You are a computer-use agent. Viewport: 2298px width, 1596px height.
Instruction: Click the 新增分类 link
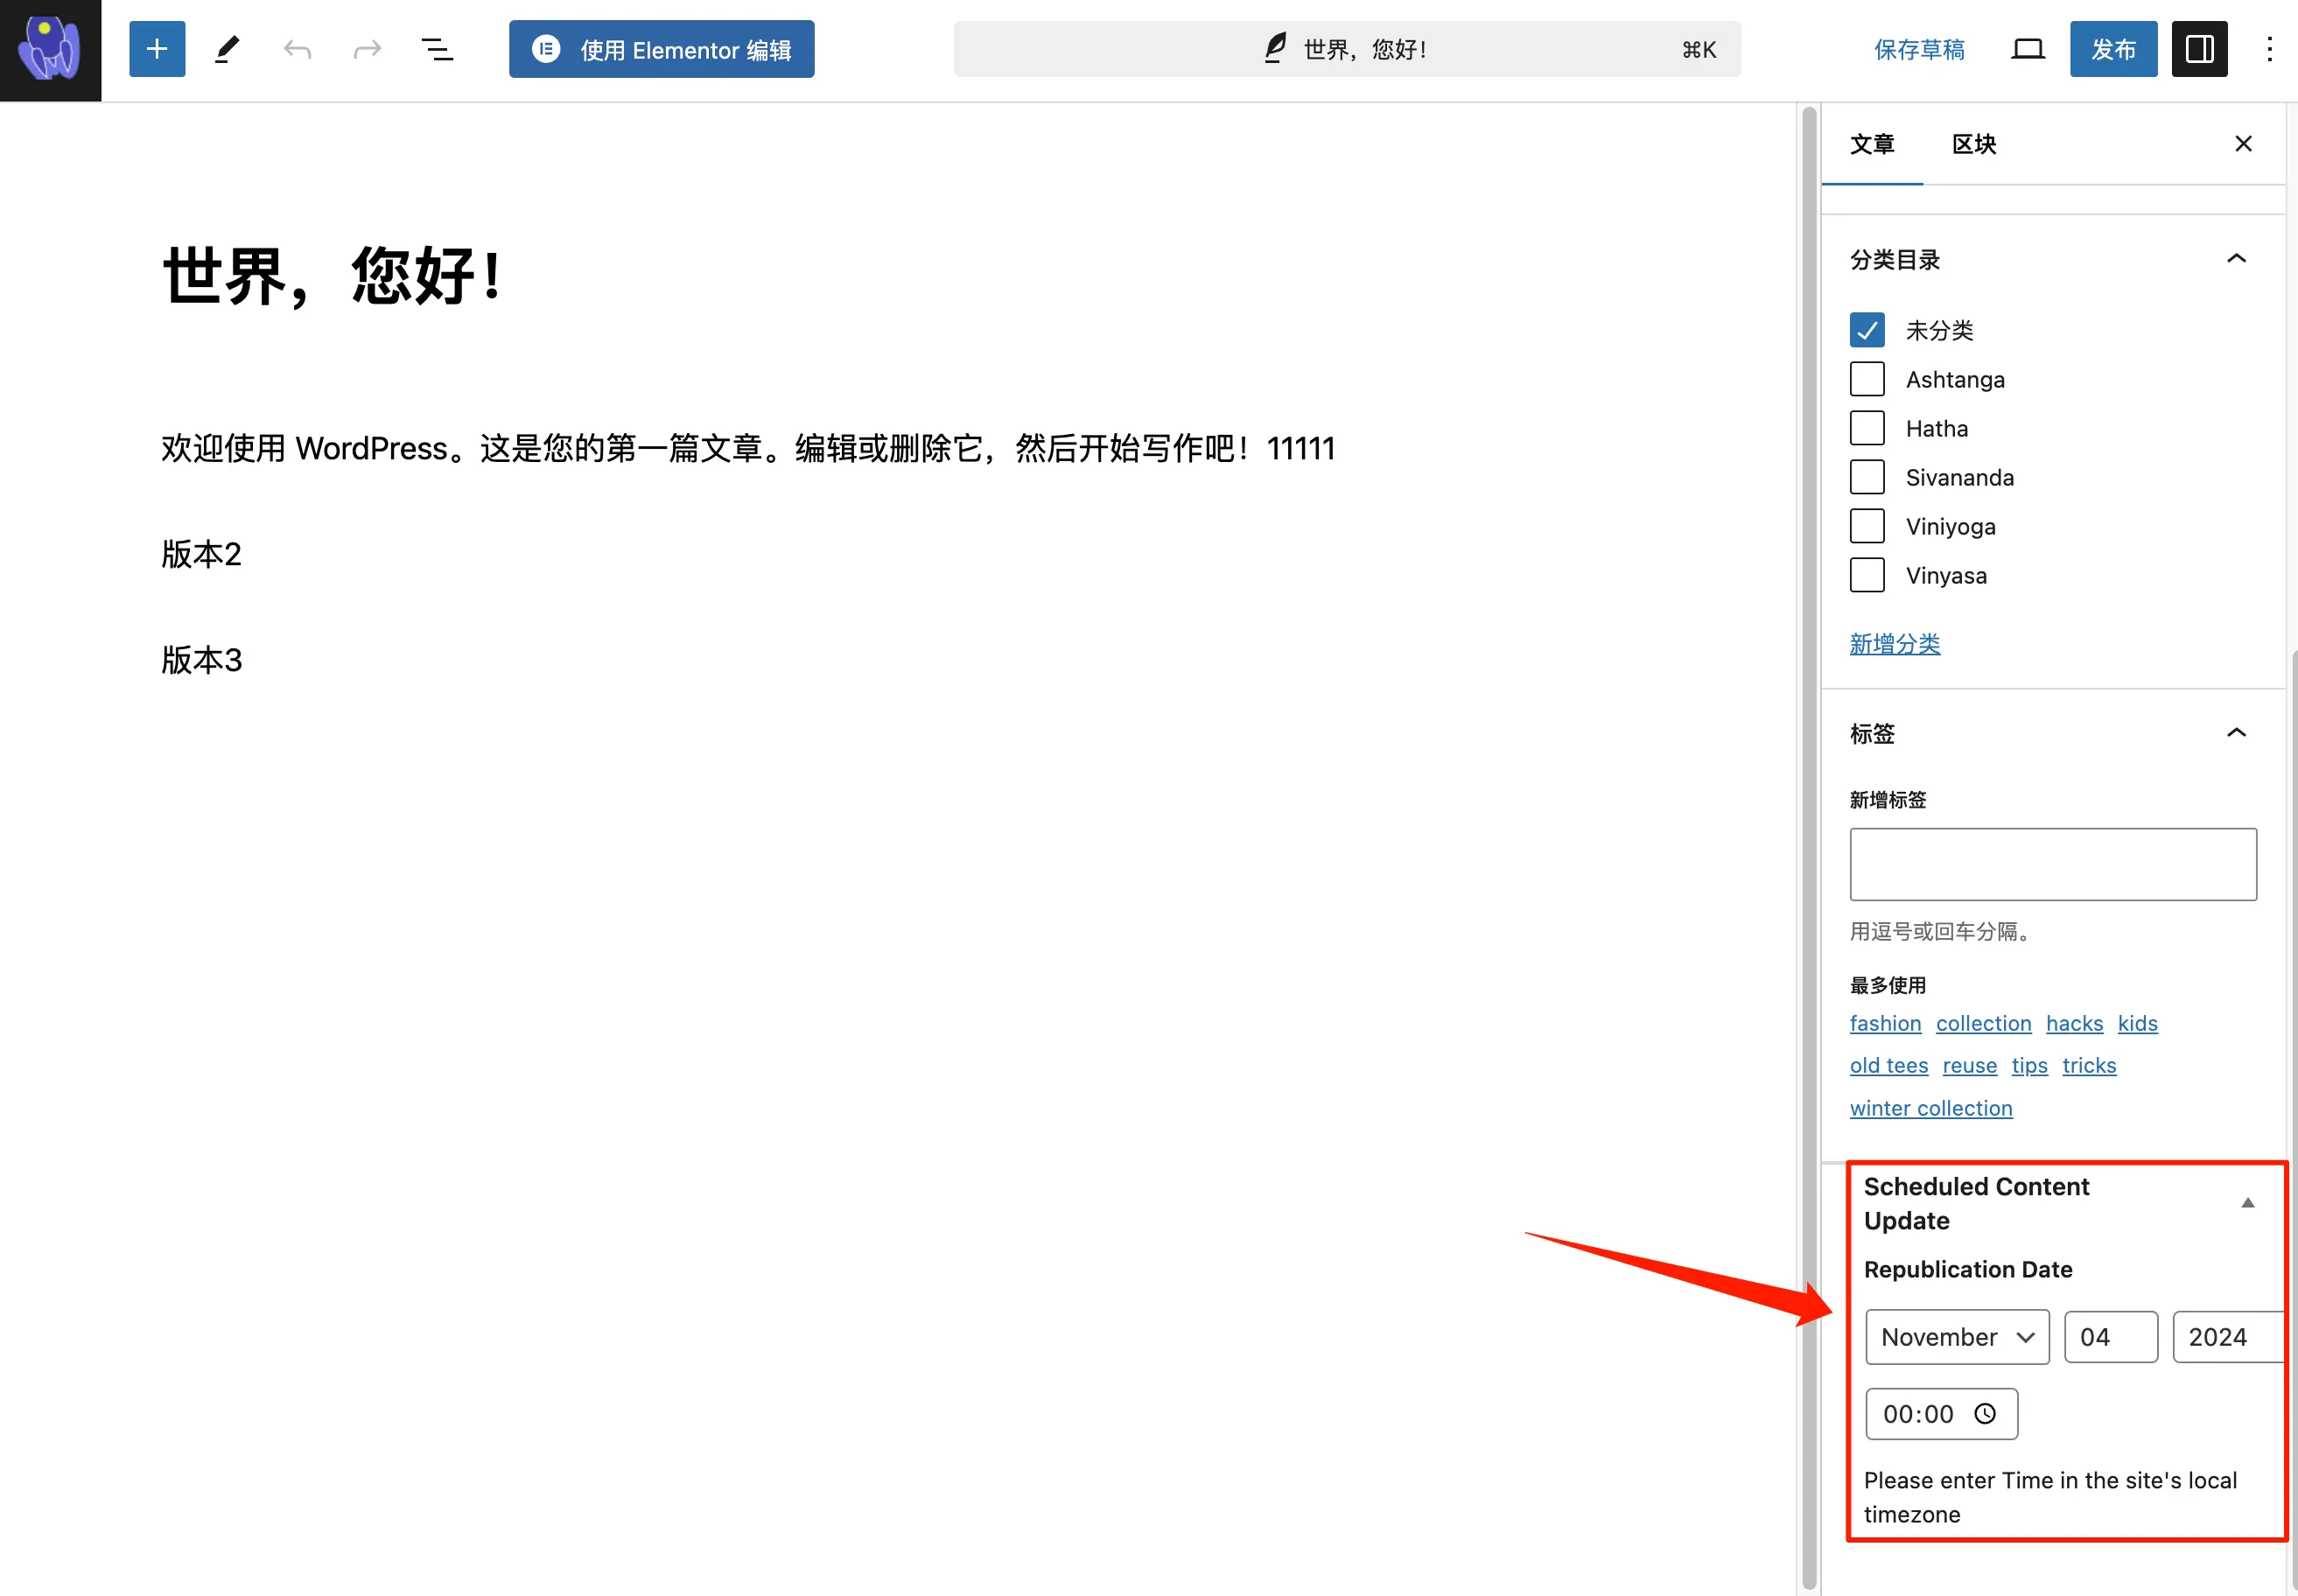click(x=1895, y=644)
